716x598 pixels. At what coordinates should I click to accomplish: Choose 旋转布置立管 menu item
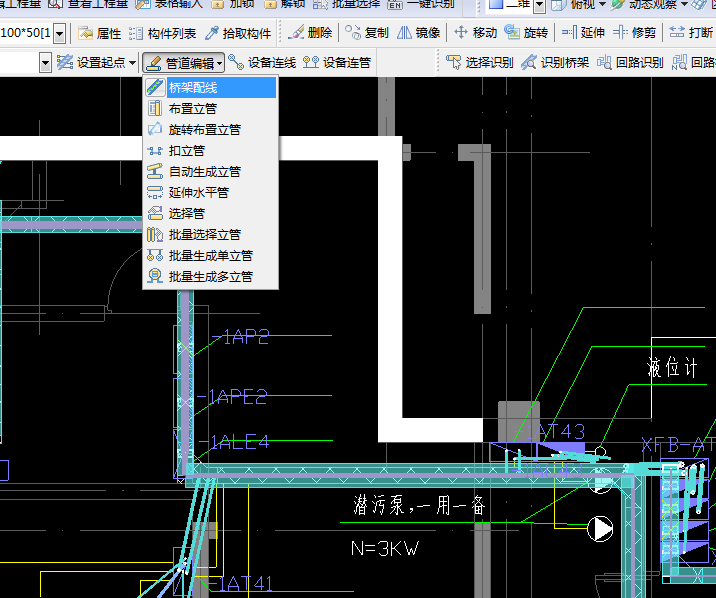tap(211, 130)
